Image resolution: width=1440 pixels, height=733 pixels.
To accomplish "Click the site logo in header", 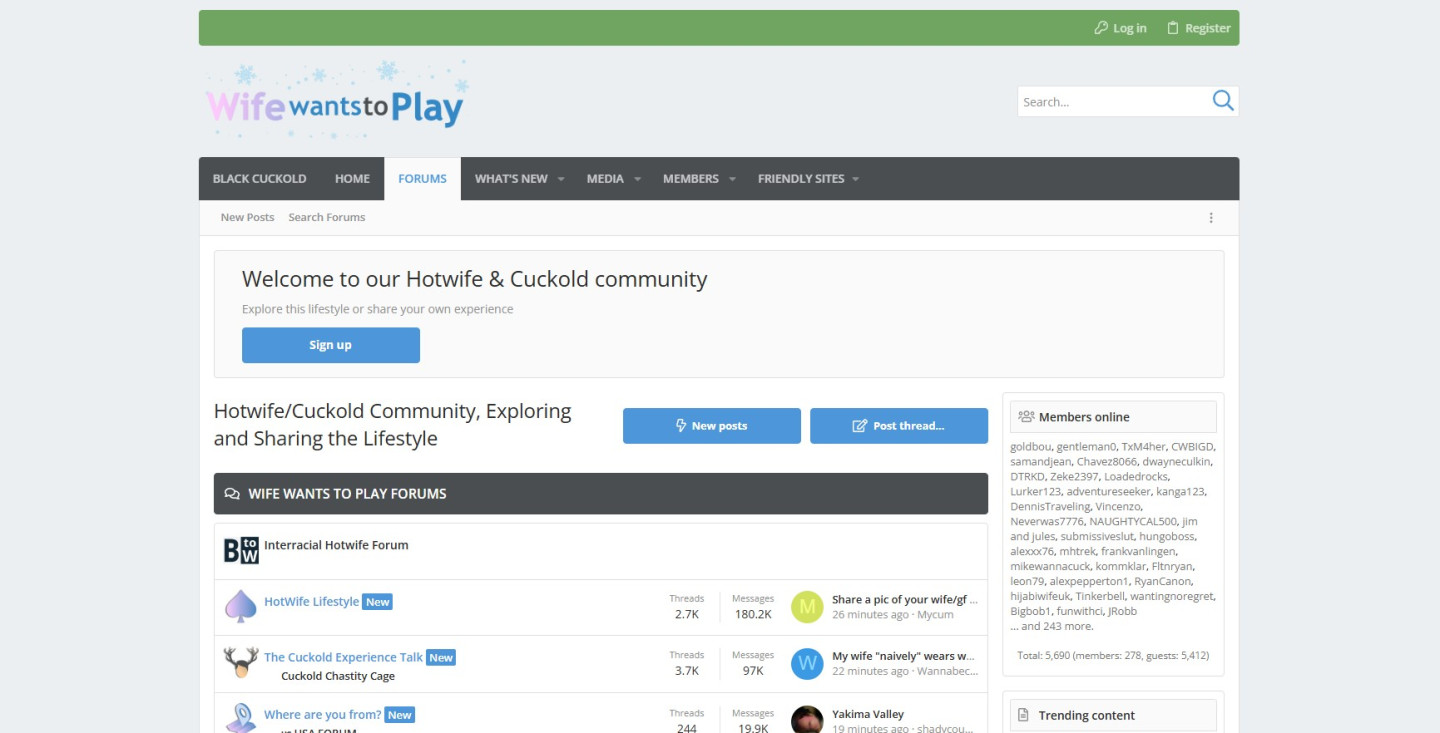I will pos(335,104).
